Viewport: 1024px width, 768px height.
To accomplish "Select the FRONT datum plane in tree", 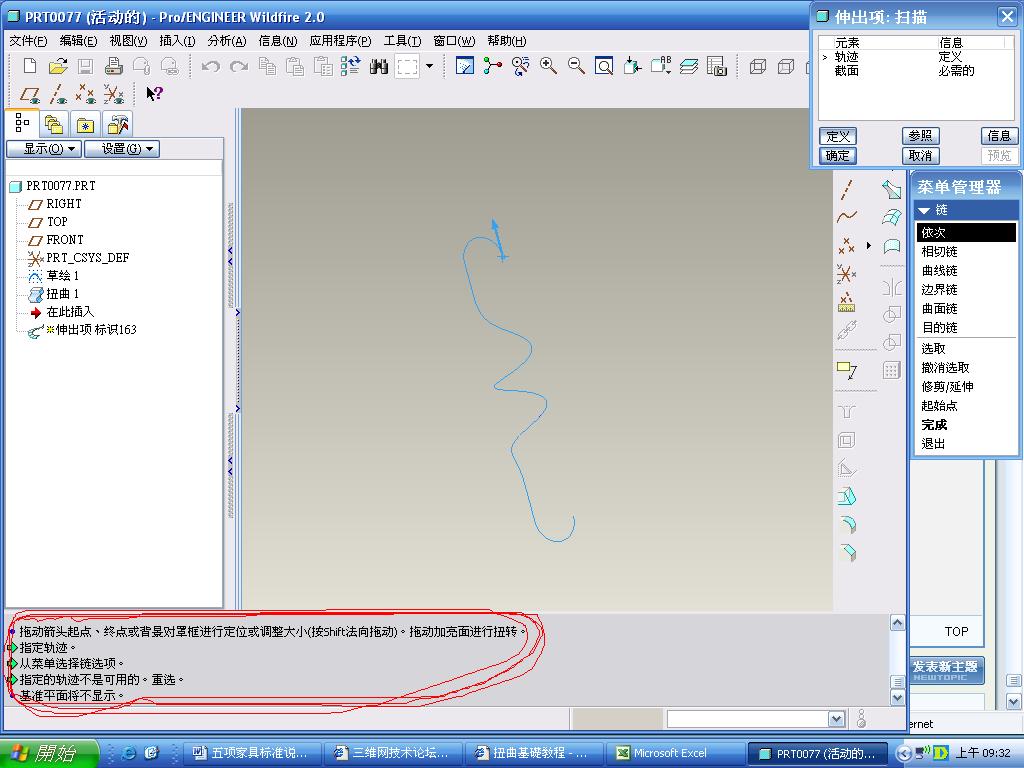I will [x=65, y=240].
